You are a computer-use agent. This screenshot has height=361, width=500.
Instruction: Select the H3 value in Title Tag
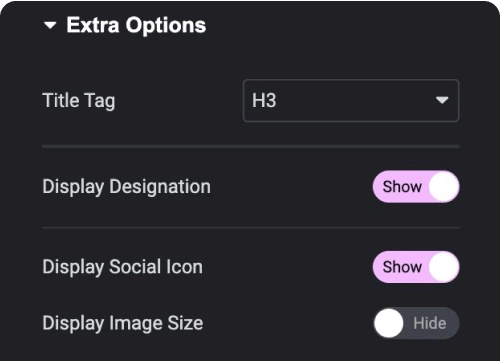click(264, 100)
